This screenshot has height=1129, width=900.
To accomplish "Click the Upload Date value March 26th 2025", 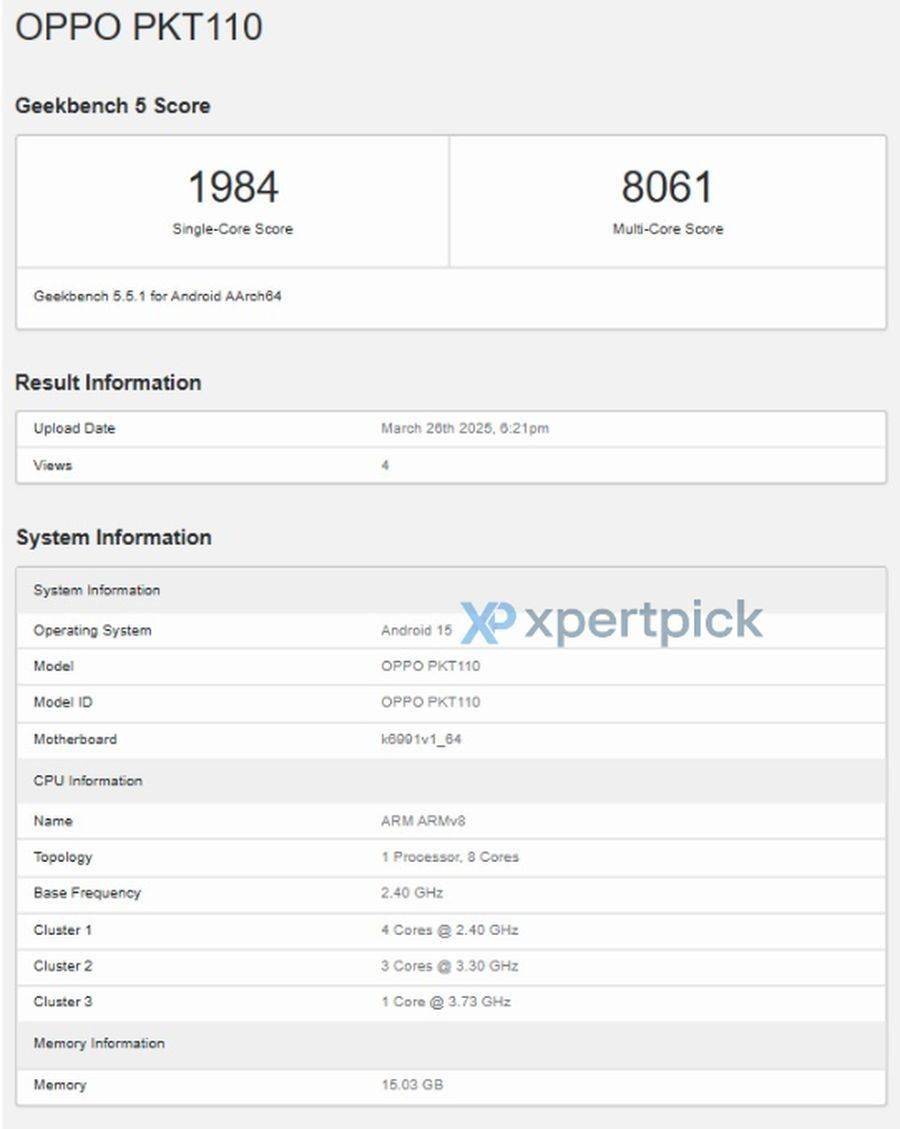I will tap(465, 428).
